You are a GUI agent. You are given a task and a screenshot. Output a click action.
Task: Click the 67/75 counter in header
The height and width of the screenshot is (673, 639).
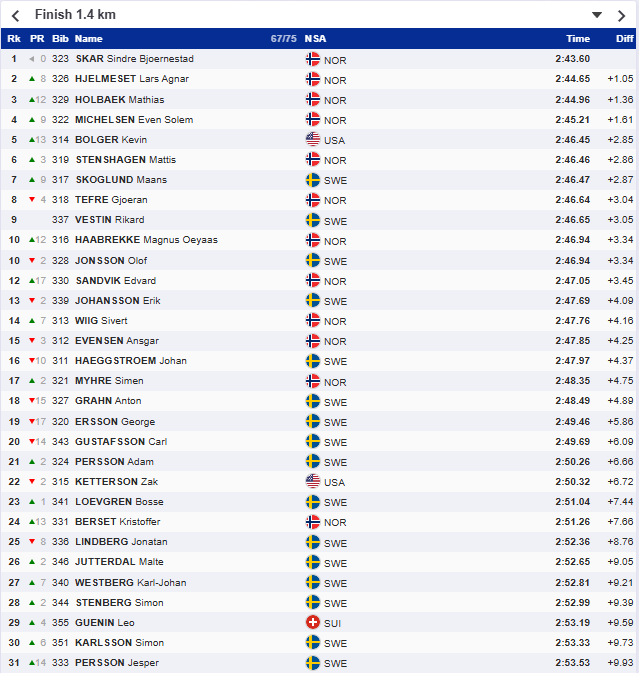pos(283,39)
